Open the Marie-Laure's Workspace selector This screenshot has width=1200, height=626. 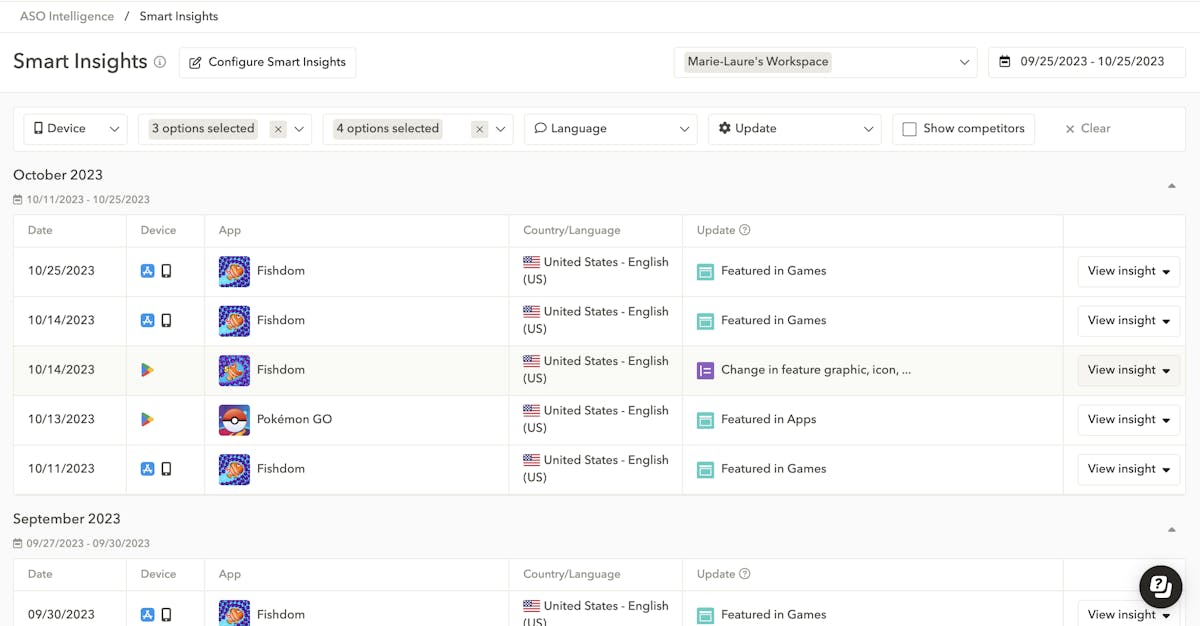point(825,62)
